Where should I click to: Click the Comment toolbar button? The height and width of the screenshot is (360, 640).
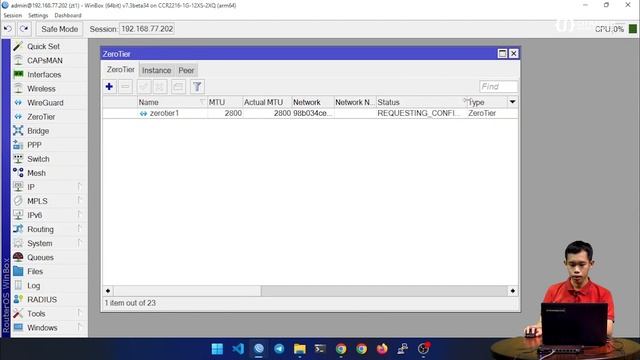coord(178,87)
